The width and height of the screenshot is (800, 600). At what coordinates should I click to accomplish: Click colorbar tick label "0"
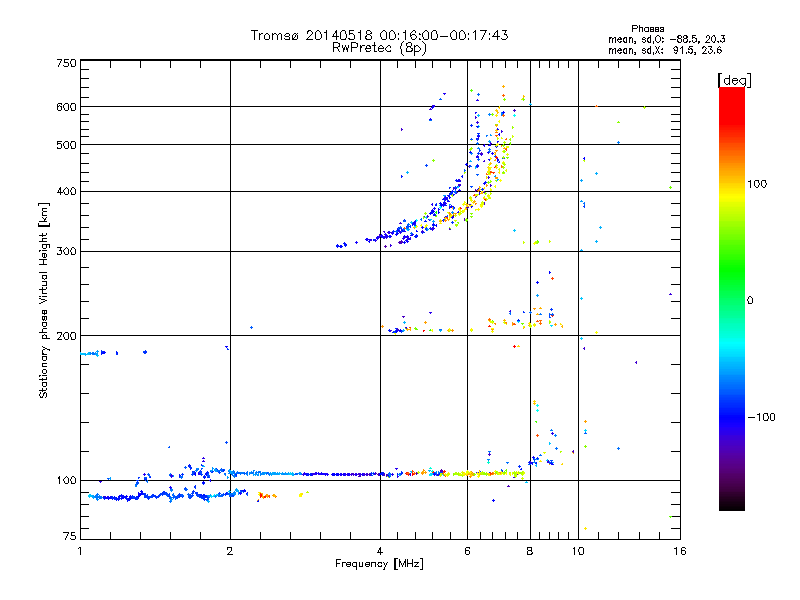point(750,301)
